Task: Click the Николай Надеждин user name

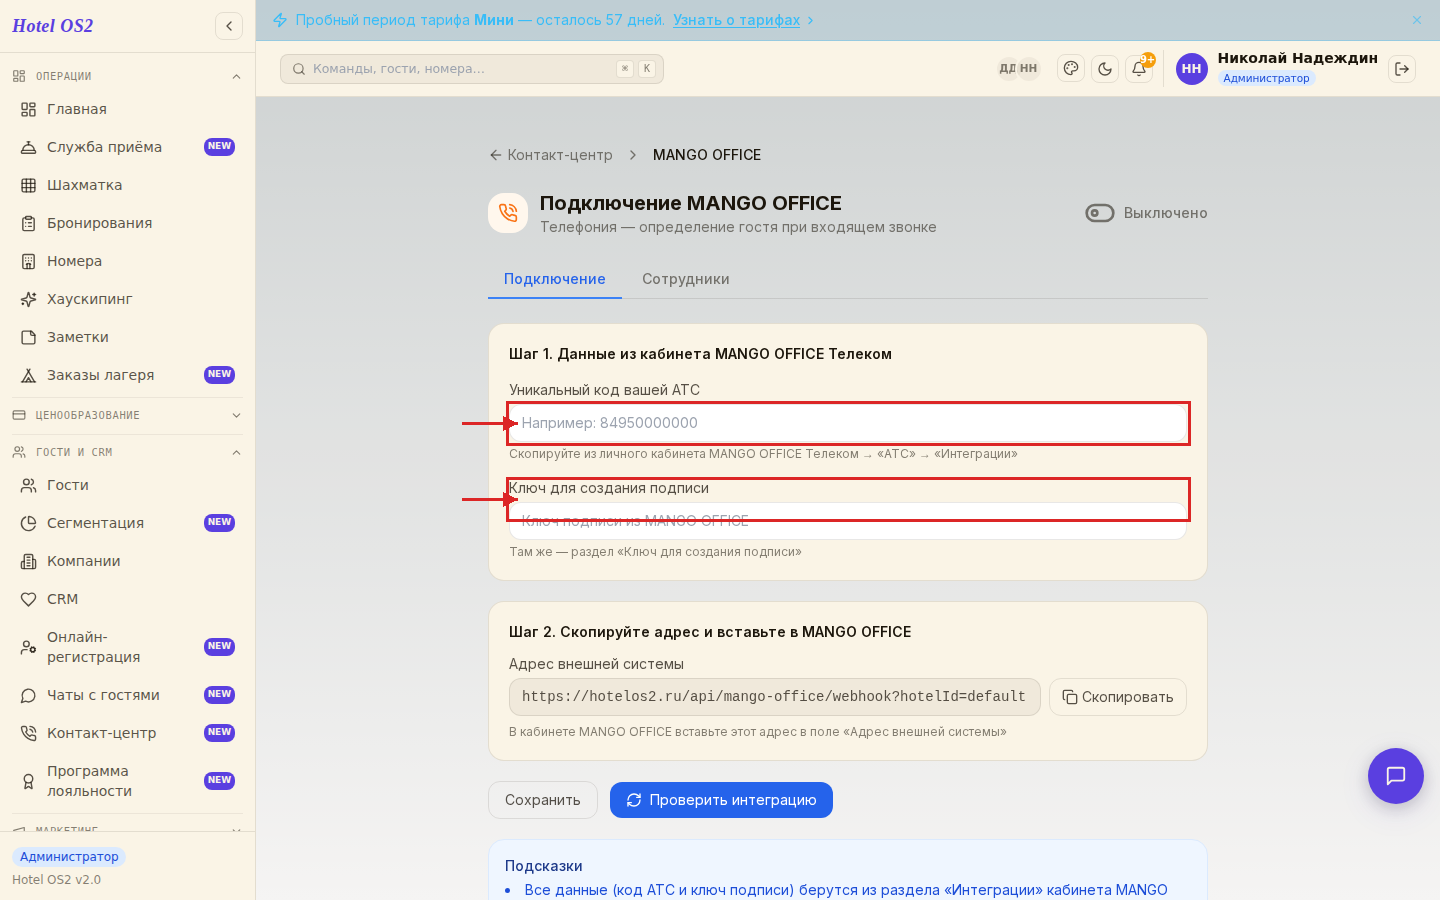Action: click(x=1298, y=58)
